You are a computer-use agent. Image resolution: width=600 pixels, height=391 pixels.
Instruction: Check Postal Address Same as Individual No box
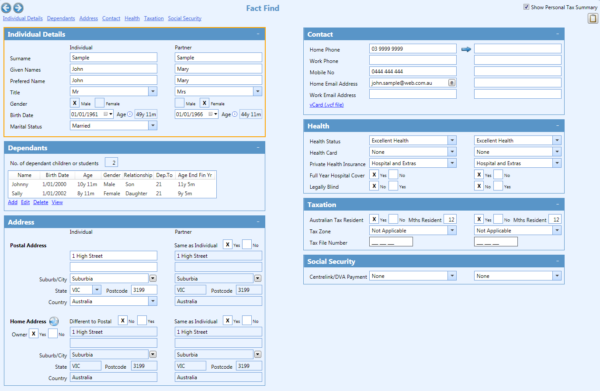(x=247, y=244)
